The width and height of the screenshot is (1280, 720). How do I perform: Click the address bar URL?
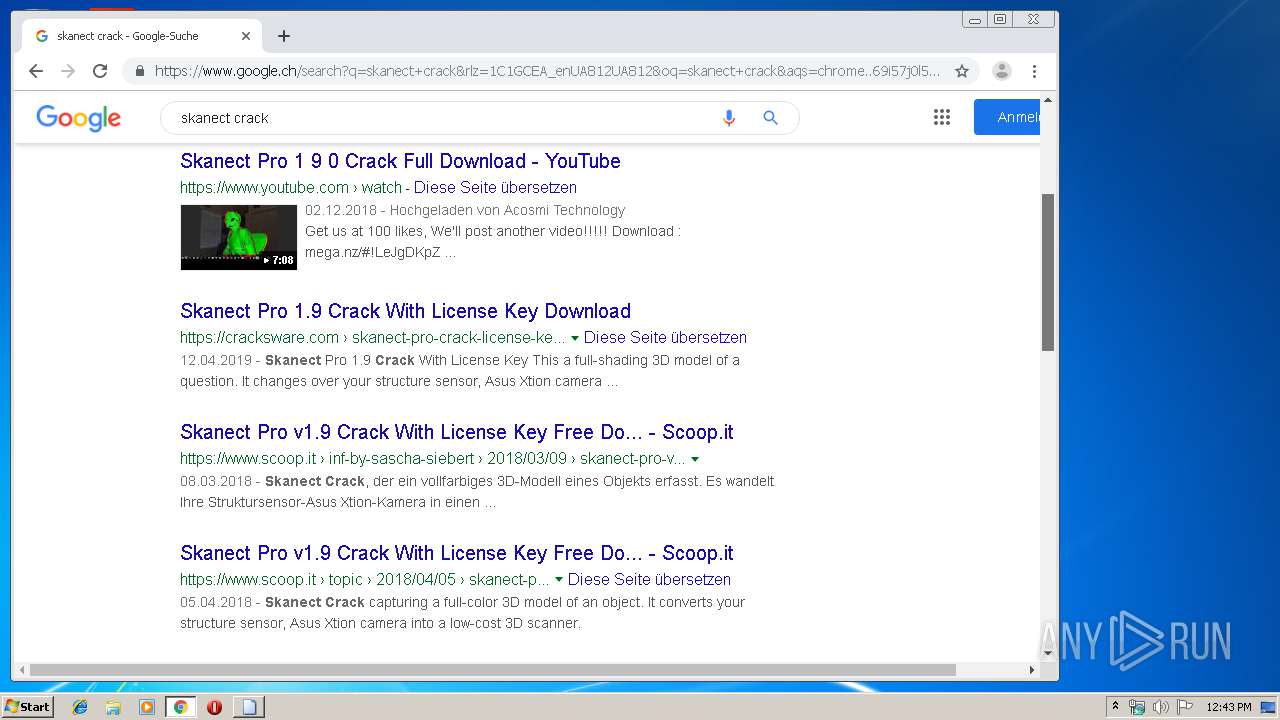(547, 71)
